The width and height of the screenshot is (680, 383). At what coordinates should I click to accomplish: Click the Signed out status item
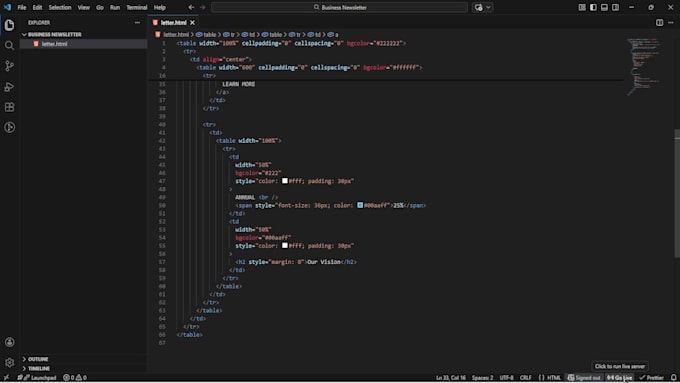[584, 378]
